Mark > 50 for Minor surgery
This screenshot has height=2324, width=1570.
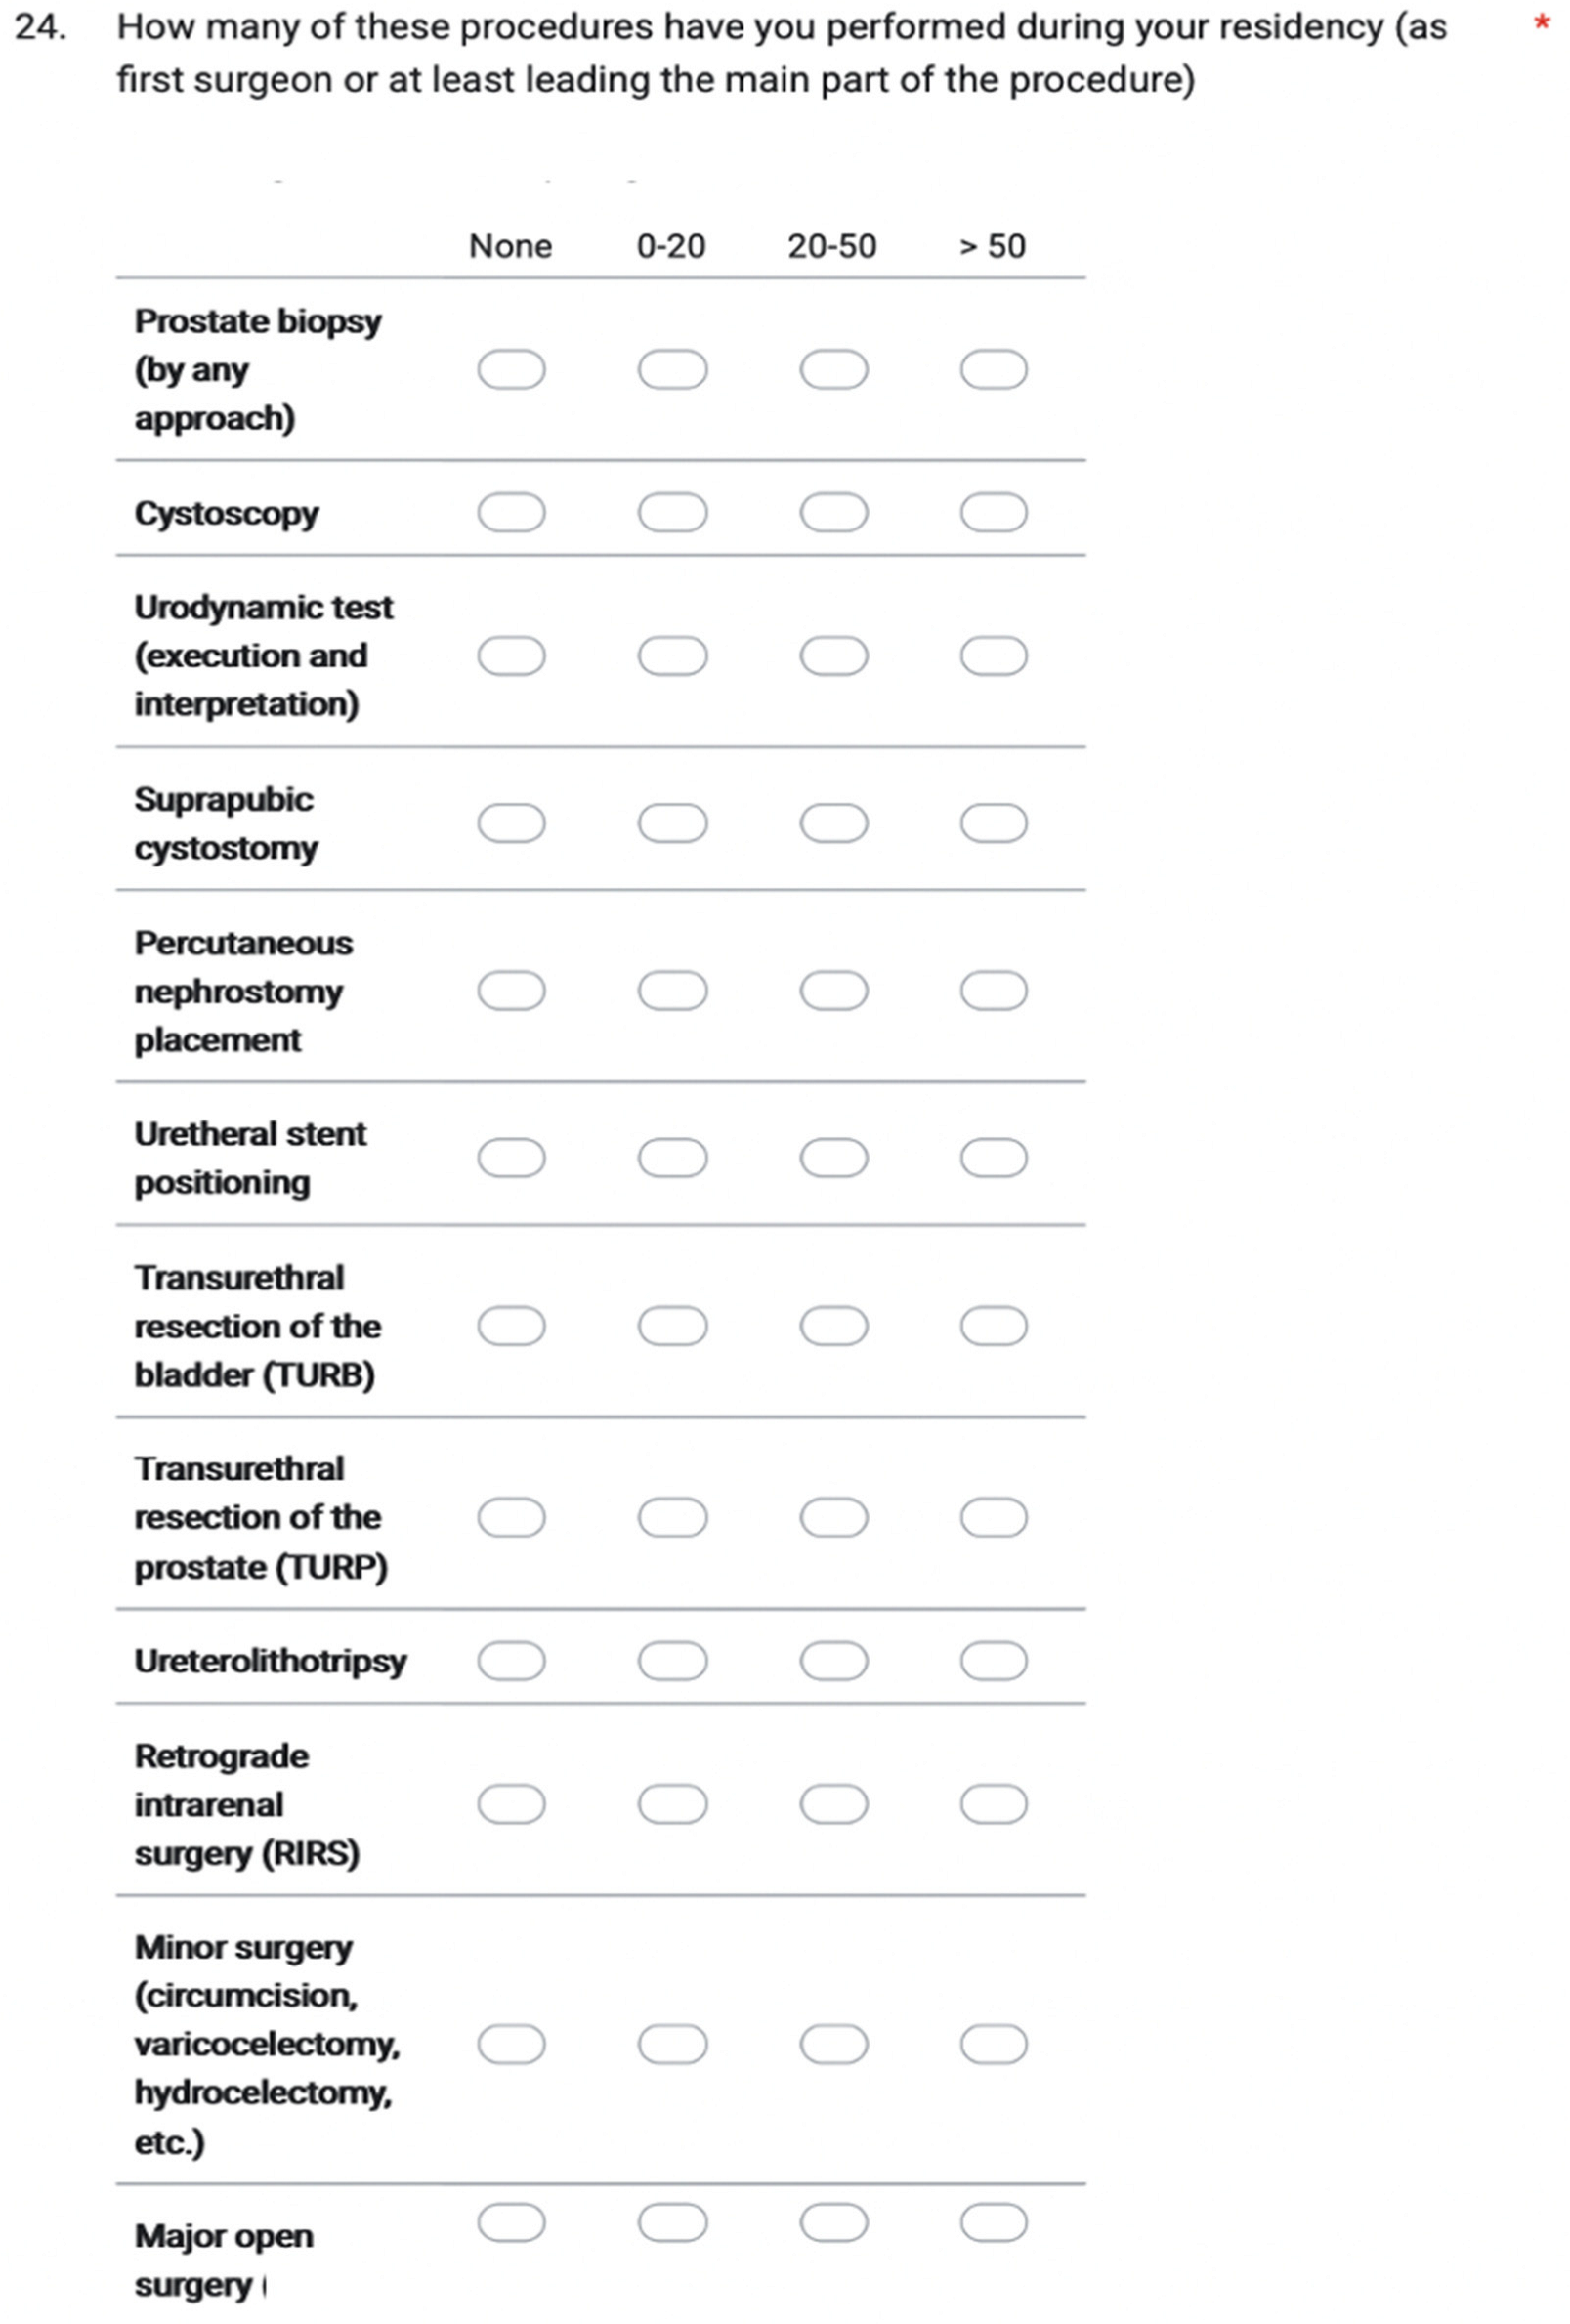coord(993,2044)
